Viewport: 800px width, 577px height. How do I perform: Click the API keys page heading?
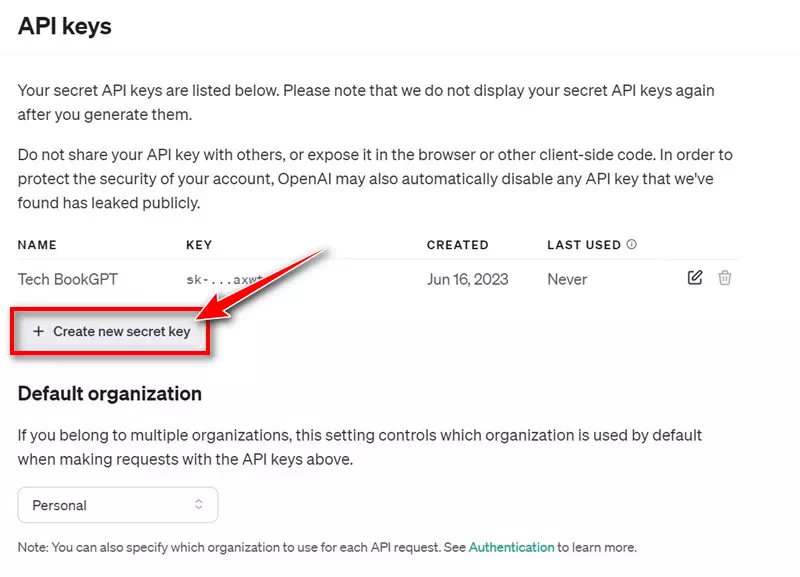(65, 27)
